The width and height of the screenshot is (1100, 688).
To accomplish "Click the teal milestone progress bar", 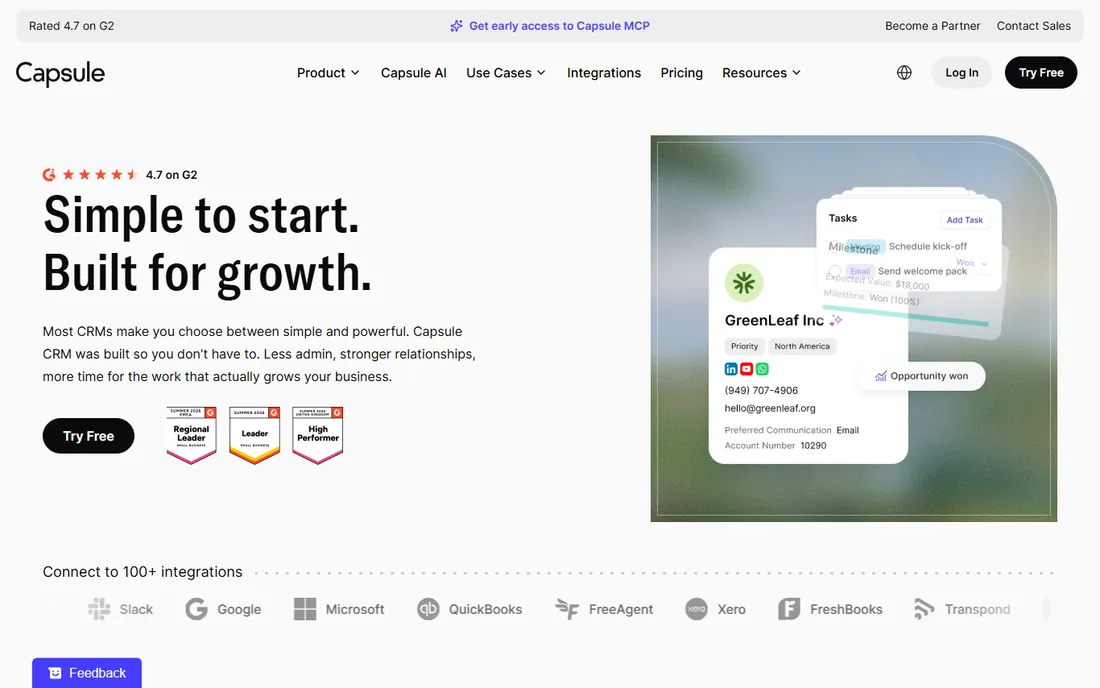I will tap(906, 316).
